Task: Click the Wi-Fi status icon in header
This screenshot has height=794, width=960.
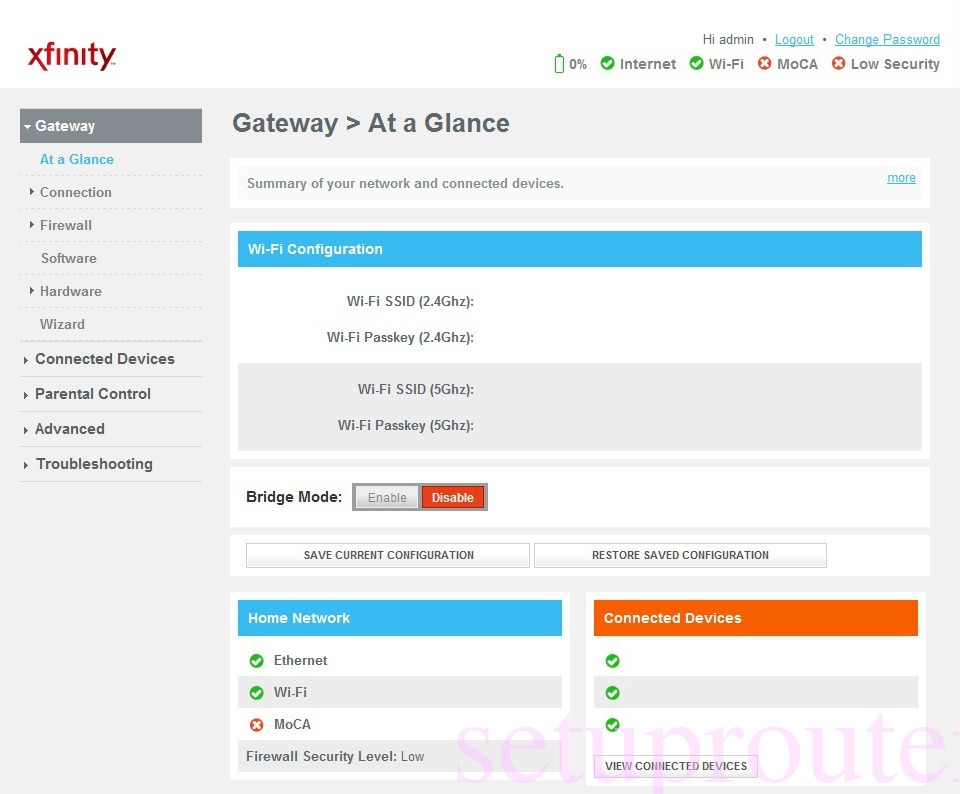Action: tap(697, 63)
